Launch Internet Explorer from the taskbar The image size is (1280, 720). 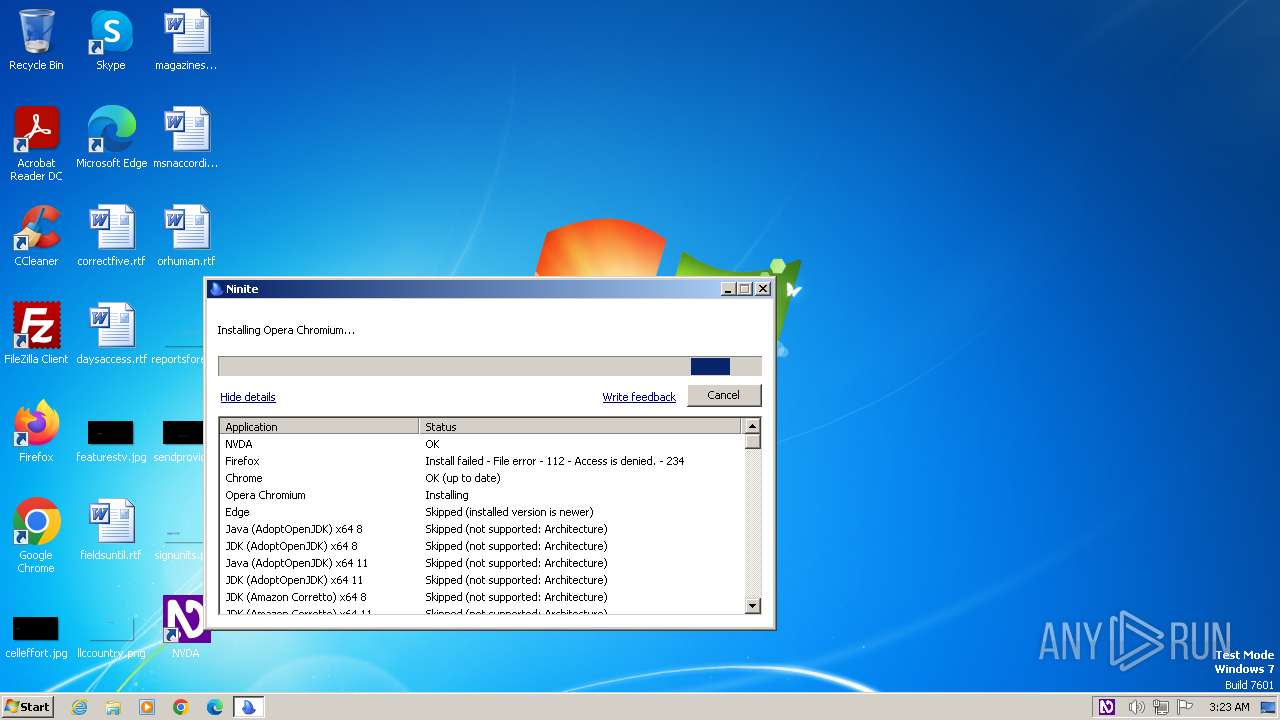click(x=80, y=707)
